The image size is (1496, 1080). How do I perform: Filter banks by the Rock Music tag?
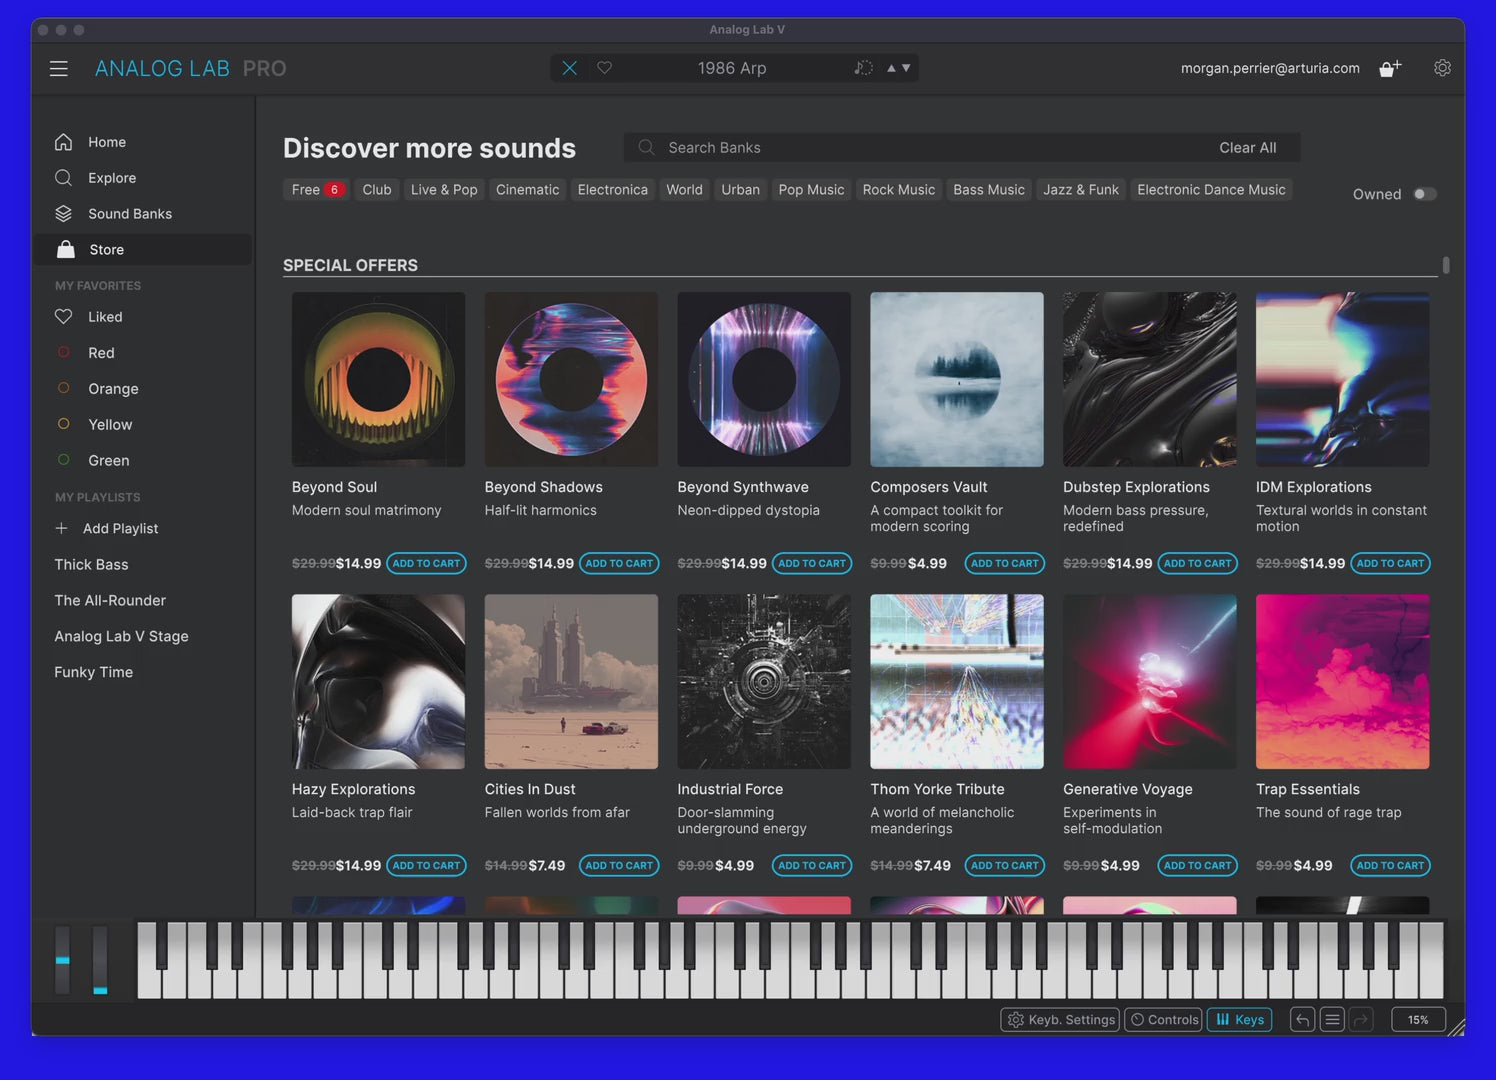point(899,190)
